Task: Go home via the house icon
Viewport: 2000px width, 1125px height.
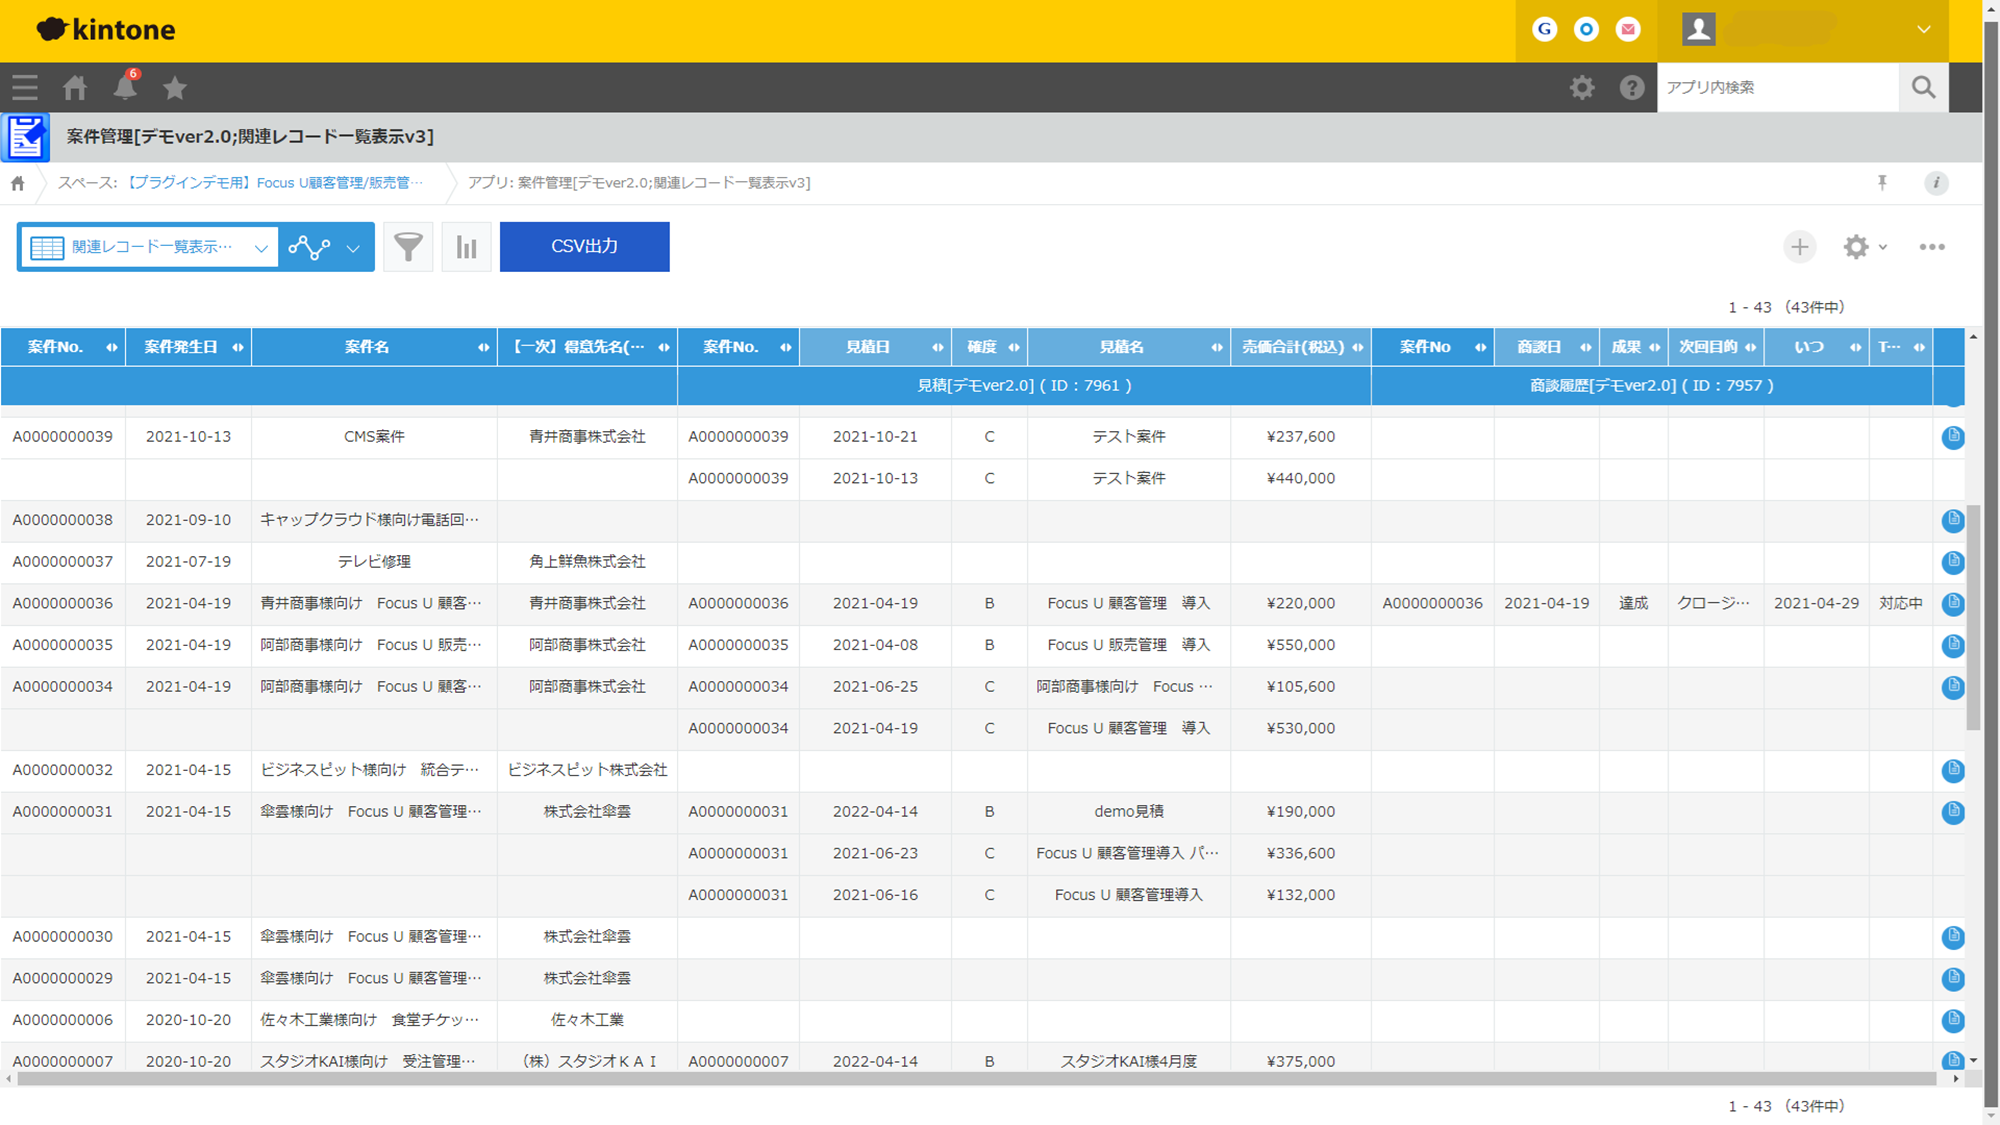Action: click(74, 87)
